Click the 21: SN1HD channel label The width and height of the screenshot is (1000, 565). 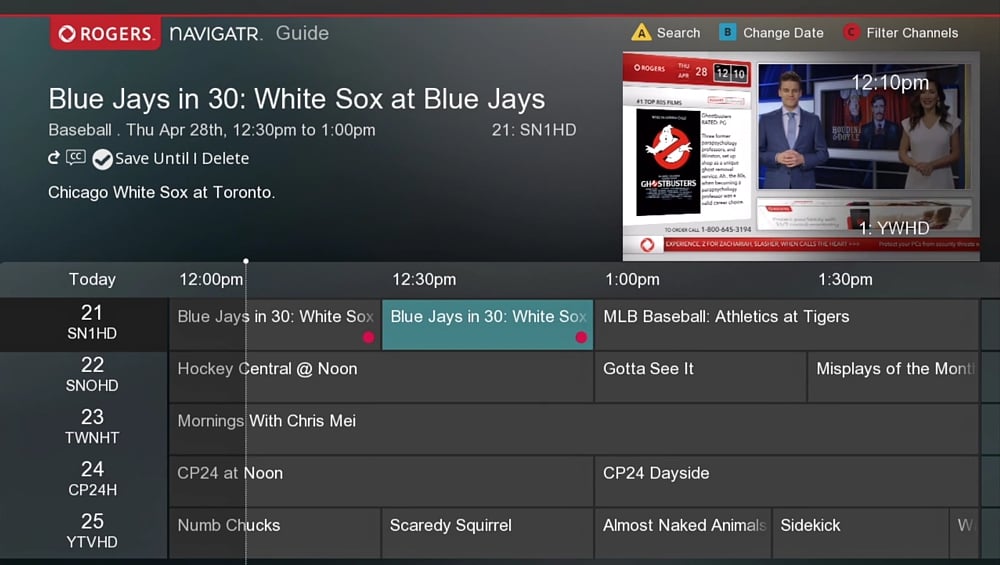tap(534, 130)
